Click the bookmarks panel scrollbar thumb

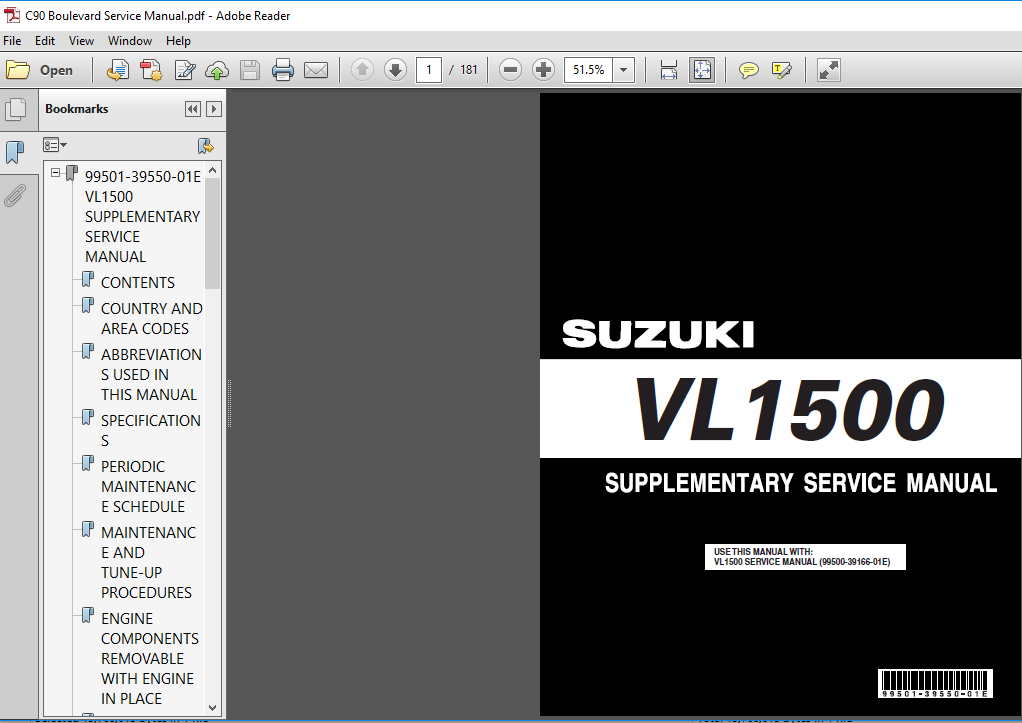(212, 233)
